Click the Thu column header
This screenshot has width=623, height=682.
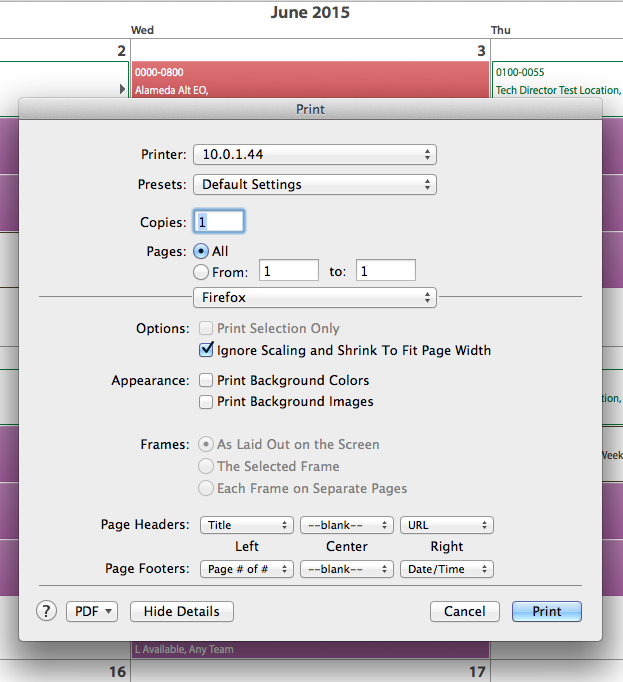pos(501,30)
